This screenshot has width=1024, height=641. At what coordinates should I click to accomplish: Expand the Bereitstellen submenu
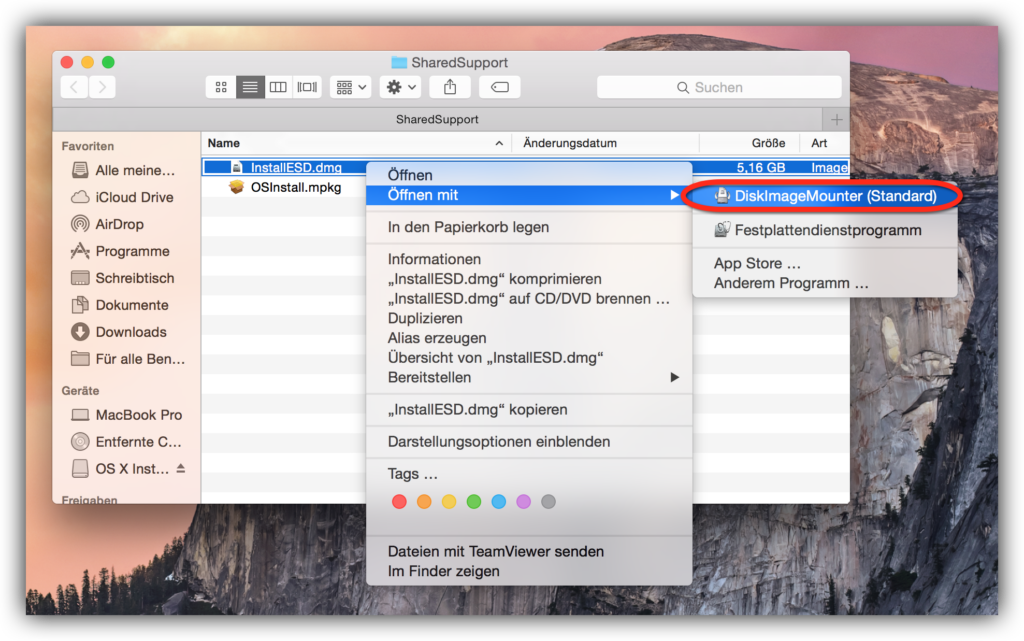[529, 377]
